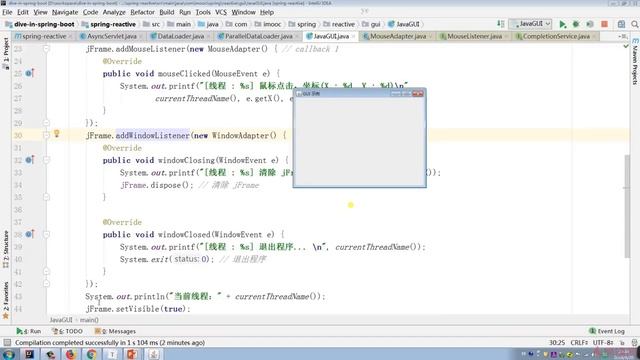The image size is (640, 360).
Task: Open the Analyze menu
Action: pyautogui.click(x=114, y=12)
